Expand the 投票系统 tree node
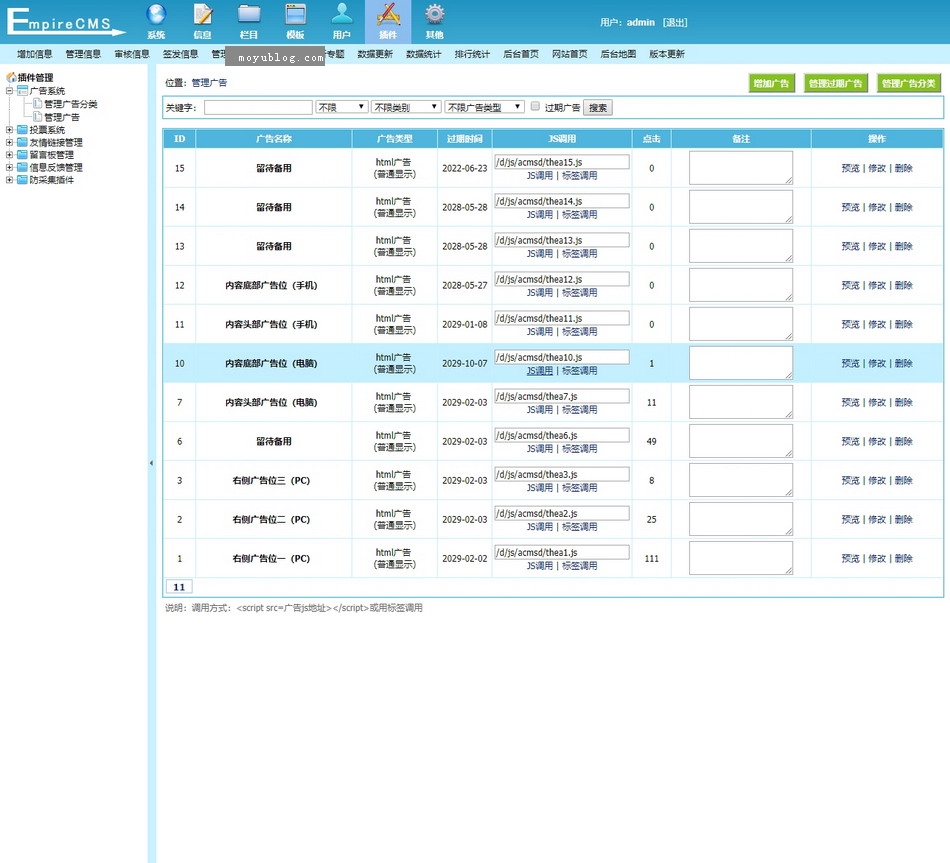Image resolution: width=950 pixels, height=863 pixels. pos(9,130)
